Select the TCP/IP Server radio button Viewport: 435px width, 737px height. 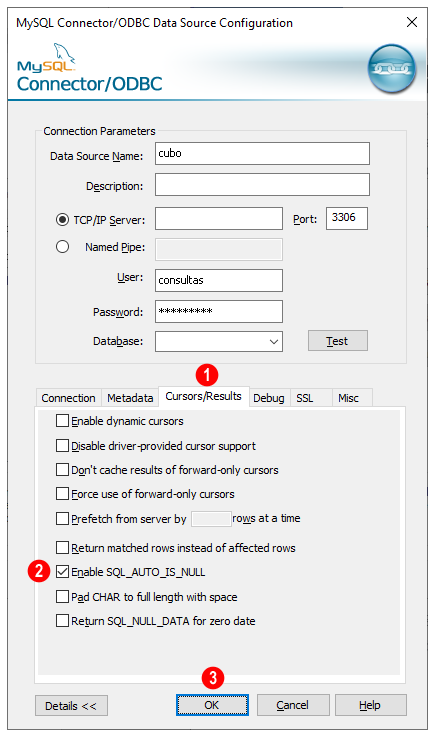point(63,220)
